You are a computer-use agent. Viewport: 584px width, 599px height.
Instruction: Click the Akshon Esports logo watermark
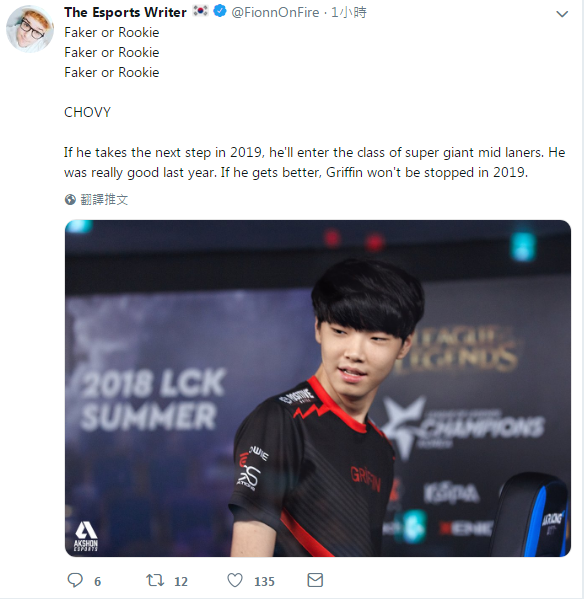pyautogui.click(x=86, y=536)
